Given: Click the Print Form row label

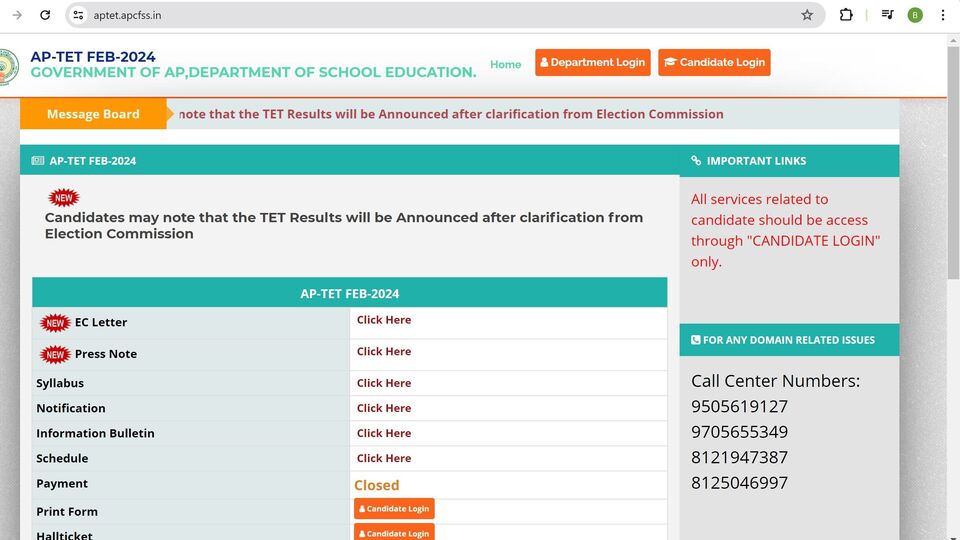Looking at the screenshot, I should pyautogui.click(x=67, y=512).
